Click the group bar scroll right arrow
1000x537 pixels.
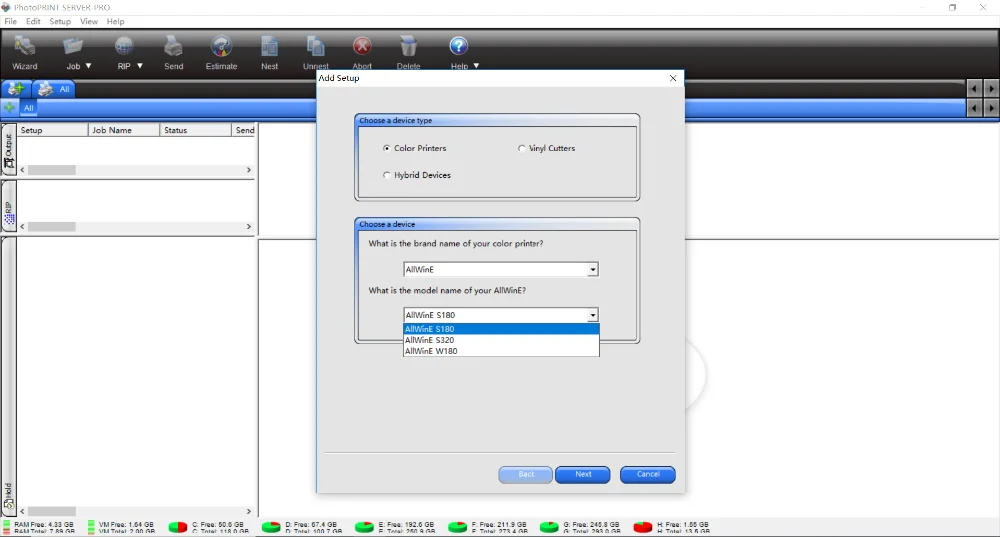991,108
